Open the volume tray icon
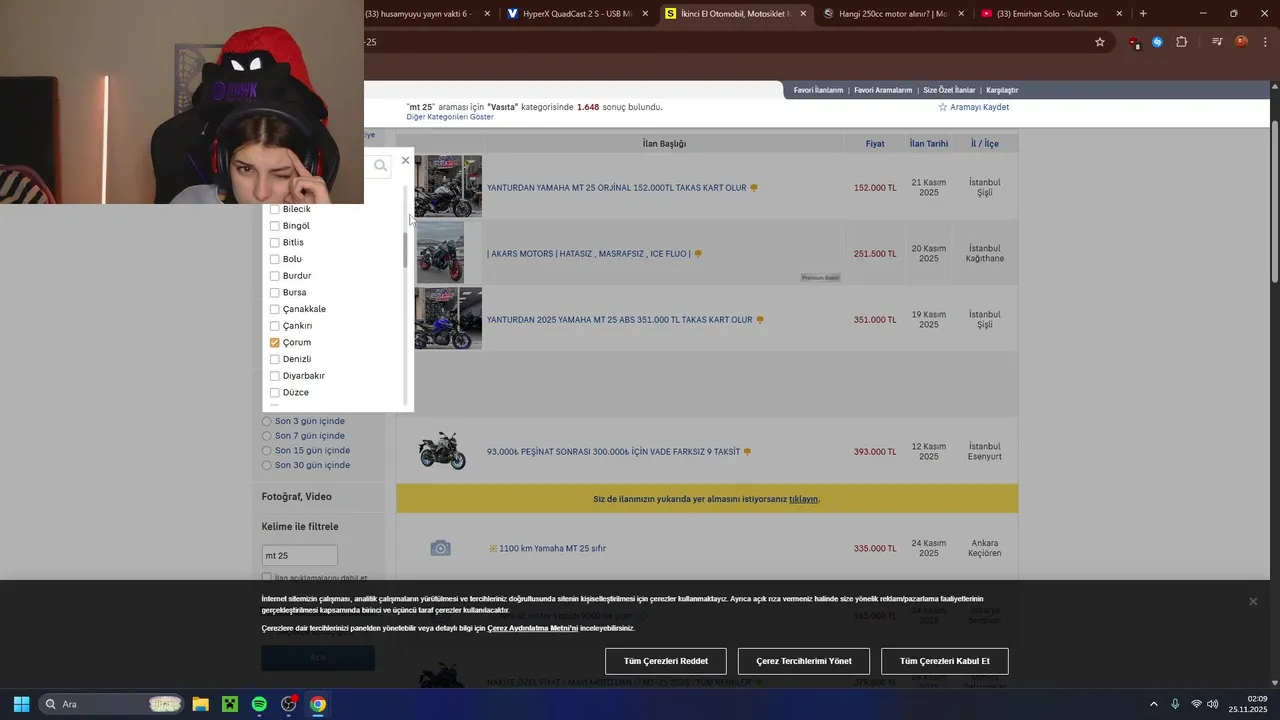This screenshot has width=1280, height=720. point(1213,704)
